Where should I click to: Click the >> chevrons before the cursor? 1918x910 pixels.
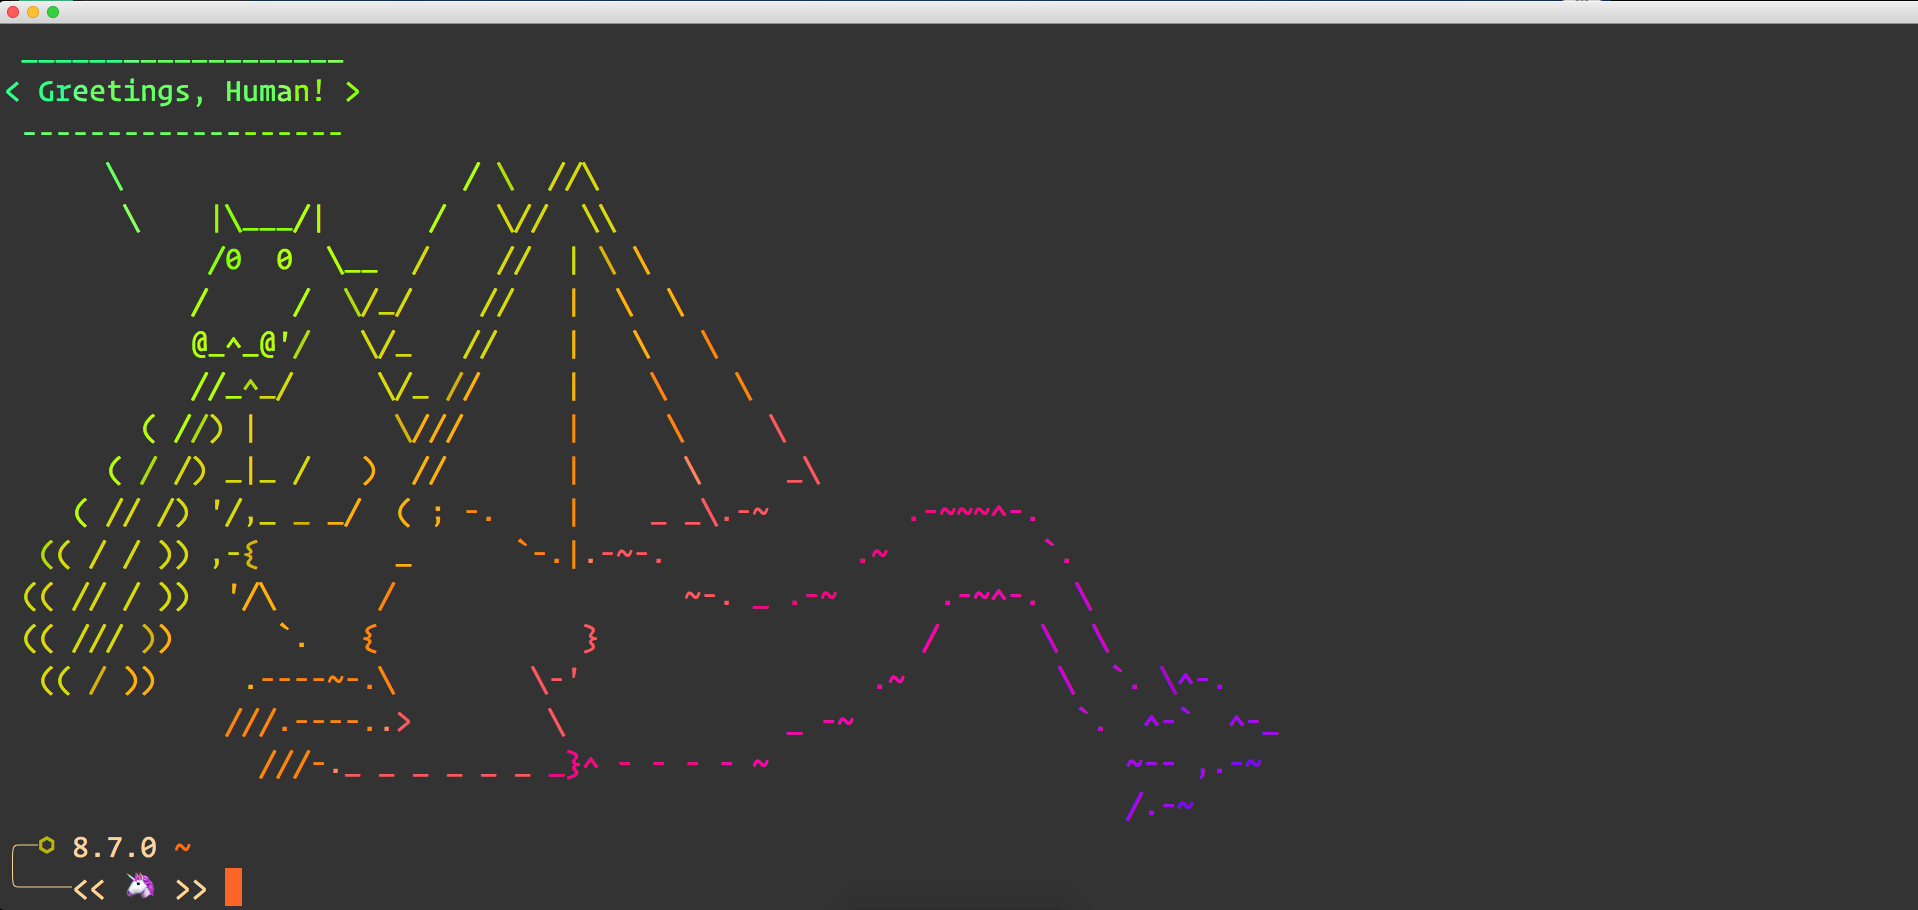(191, 889)
